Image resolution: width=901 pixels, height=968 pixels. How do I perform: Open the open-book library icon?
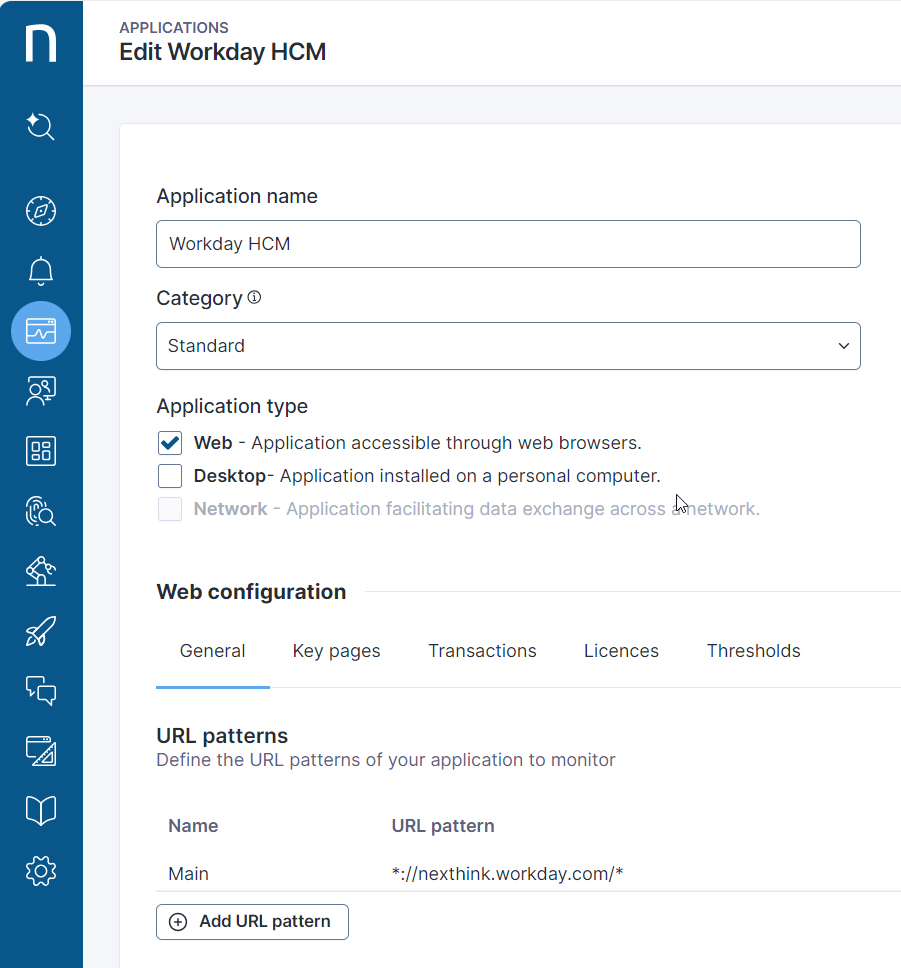[41, 811]
